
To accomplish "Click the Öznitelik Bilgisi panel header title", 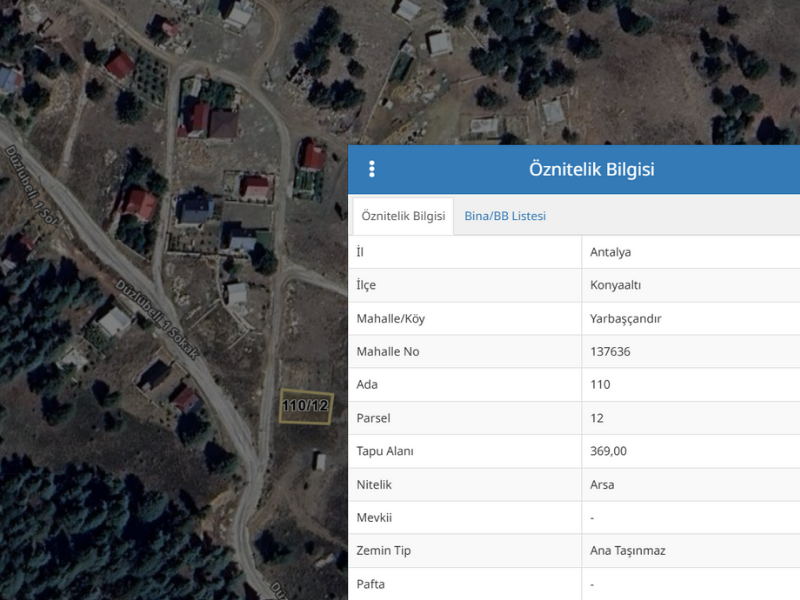I will 591,169.
